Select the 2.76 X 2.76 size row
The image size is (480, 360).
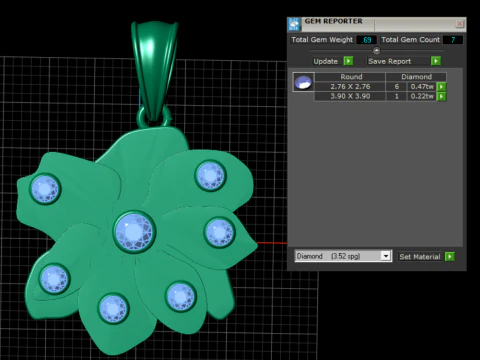(x=350, y=87)
